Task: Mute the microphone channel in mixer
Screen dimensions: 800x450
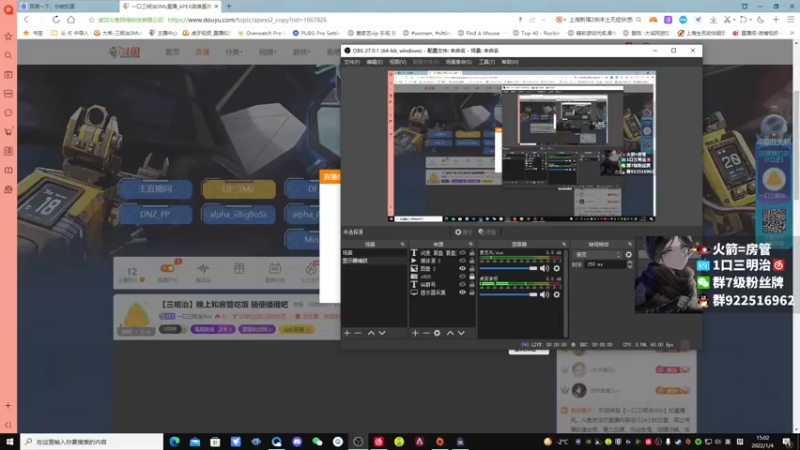Action: pos(544,268)
